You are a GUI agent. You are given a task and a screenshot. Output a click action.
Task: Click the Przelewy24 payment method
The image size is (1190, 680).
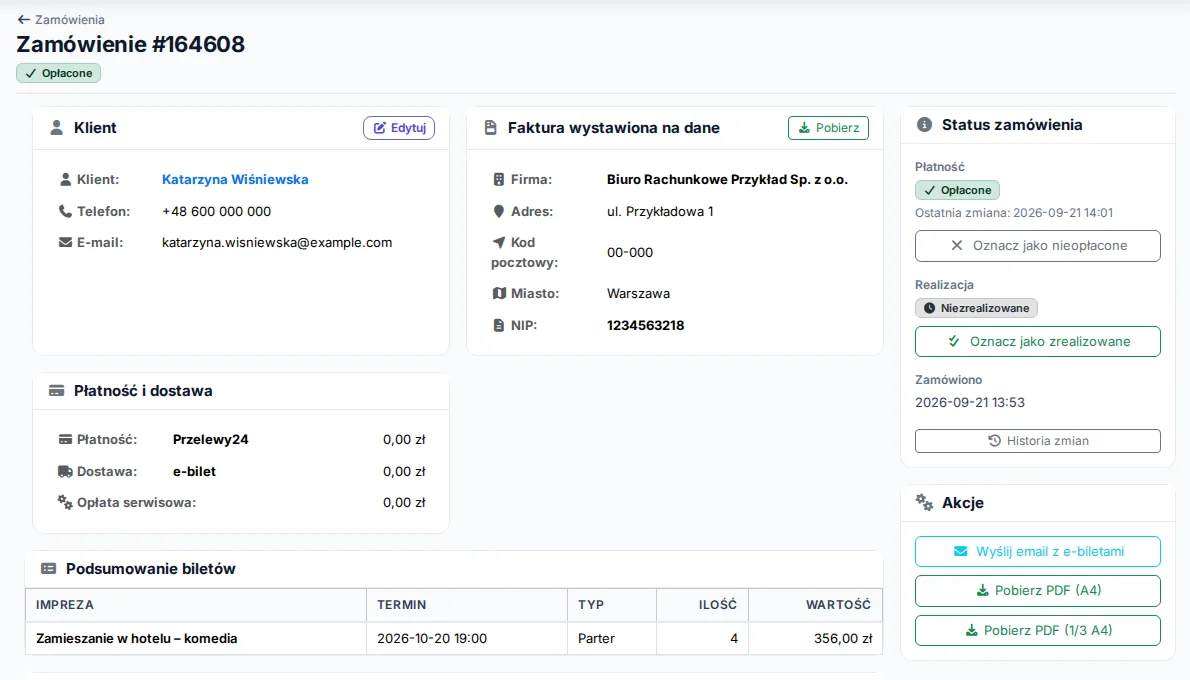[x=210, y=439]
